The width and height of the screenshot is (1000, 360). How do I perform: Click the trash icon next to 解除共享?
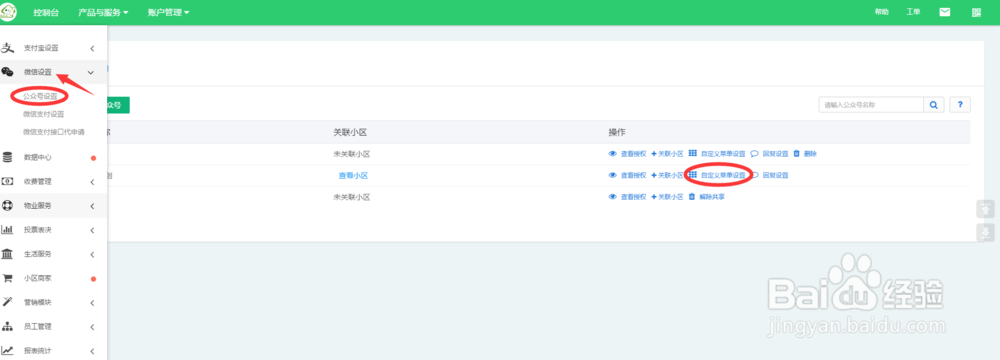[692, 197]
